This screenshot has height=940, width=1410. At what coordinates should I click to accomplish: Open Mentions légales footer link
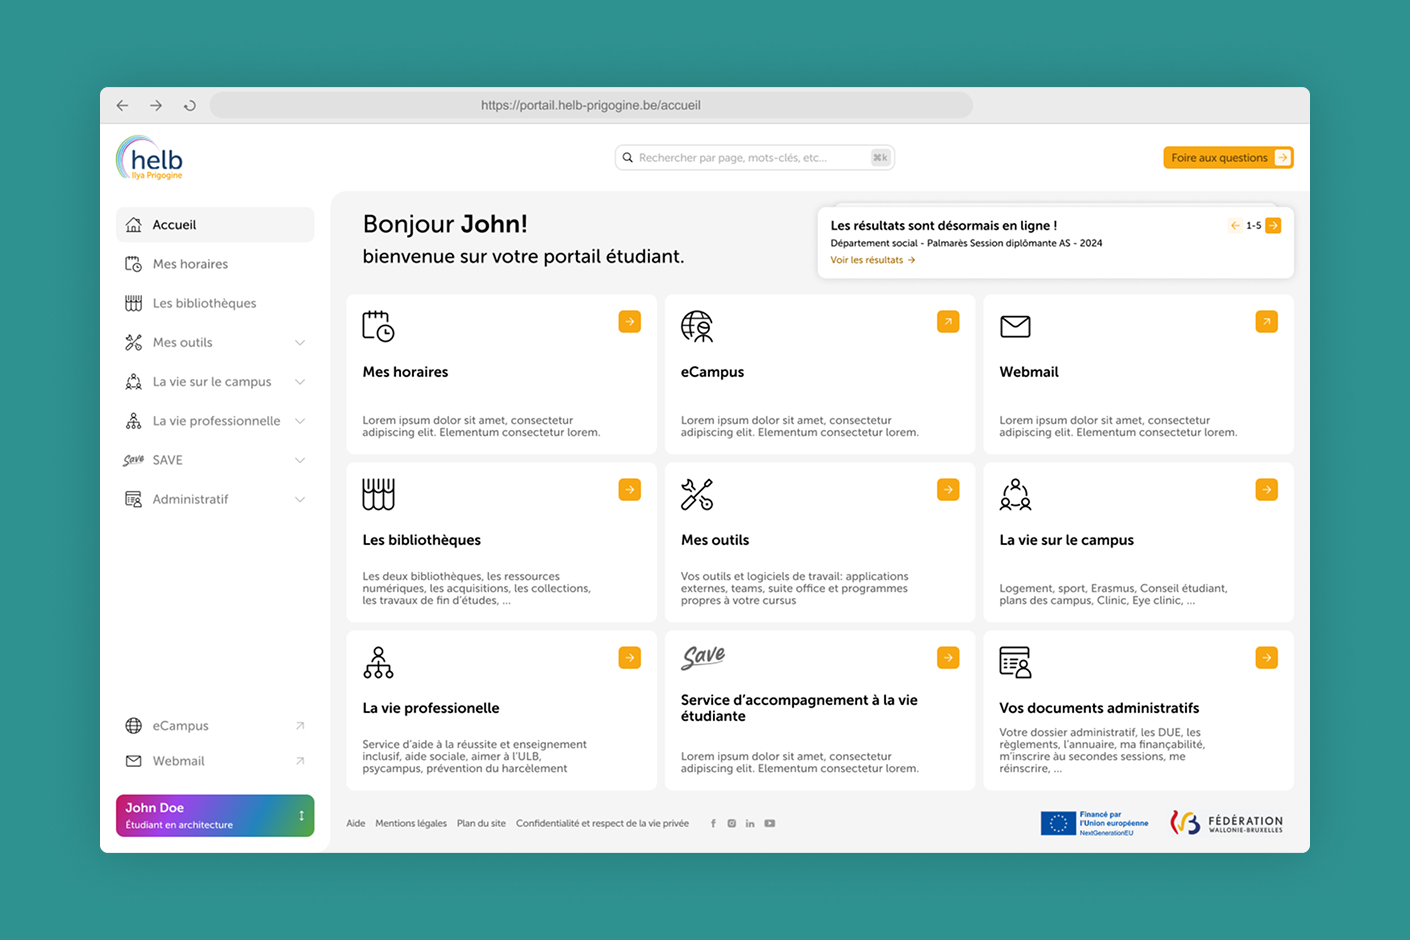click(x=411, y=824)
